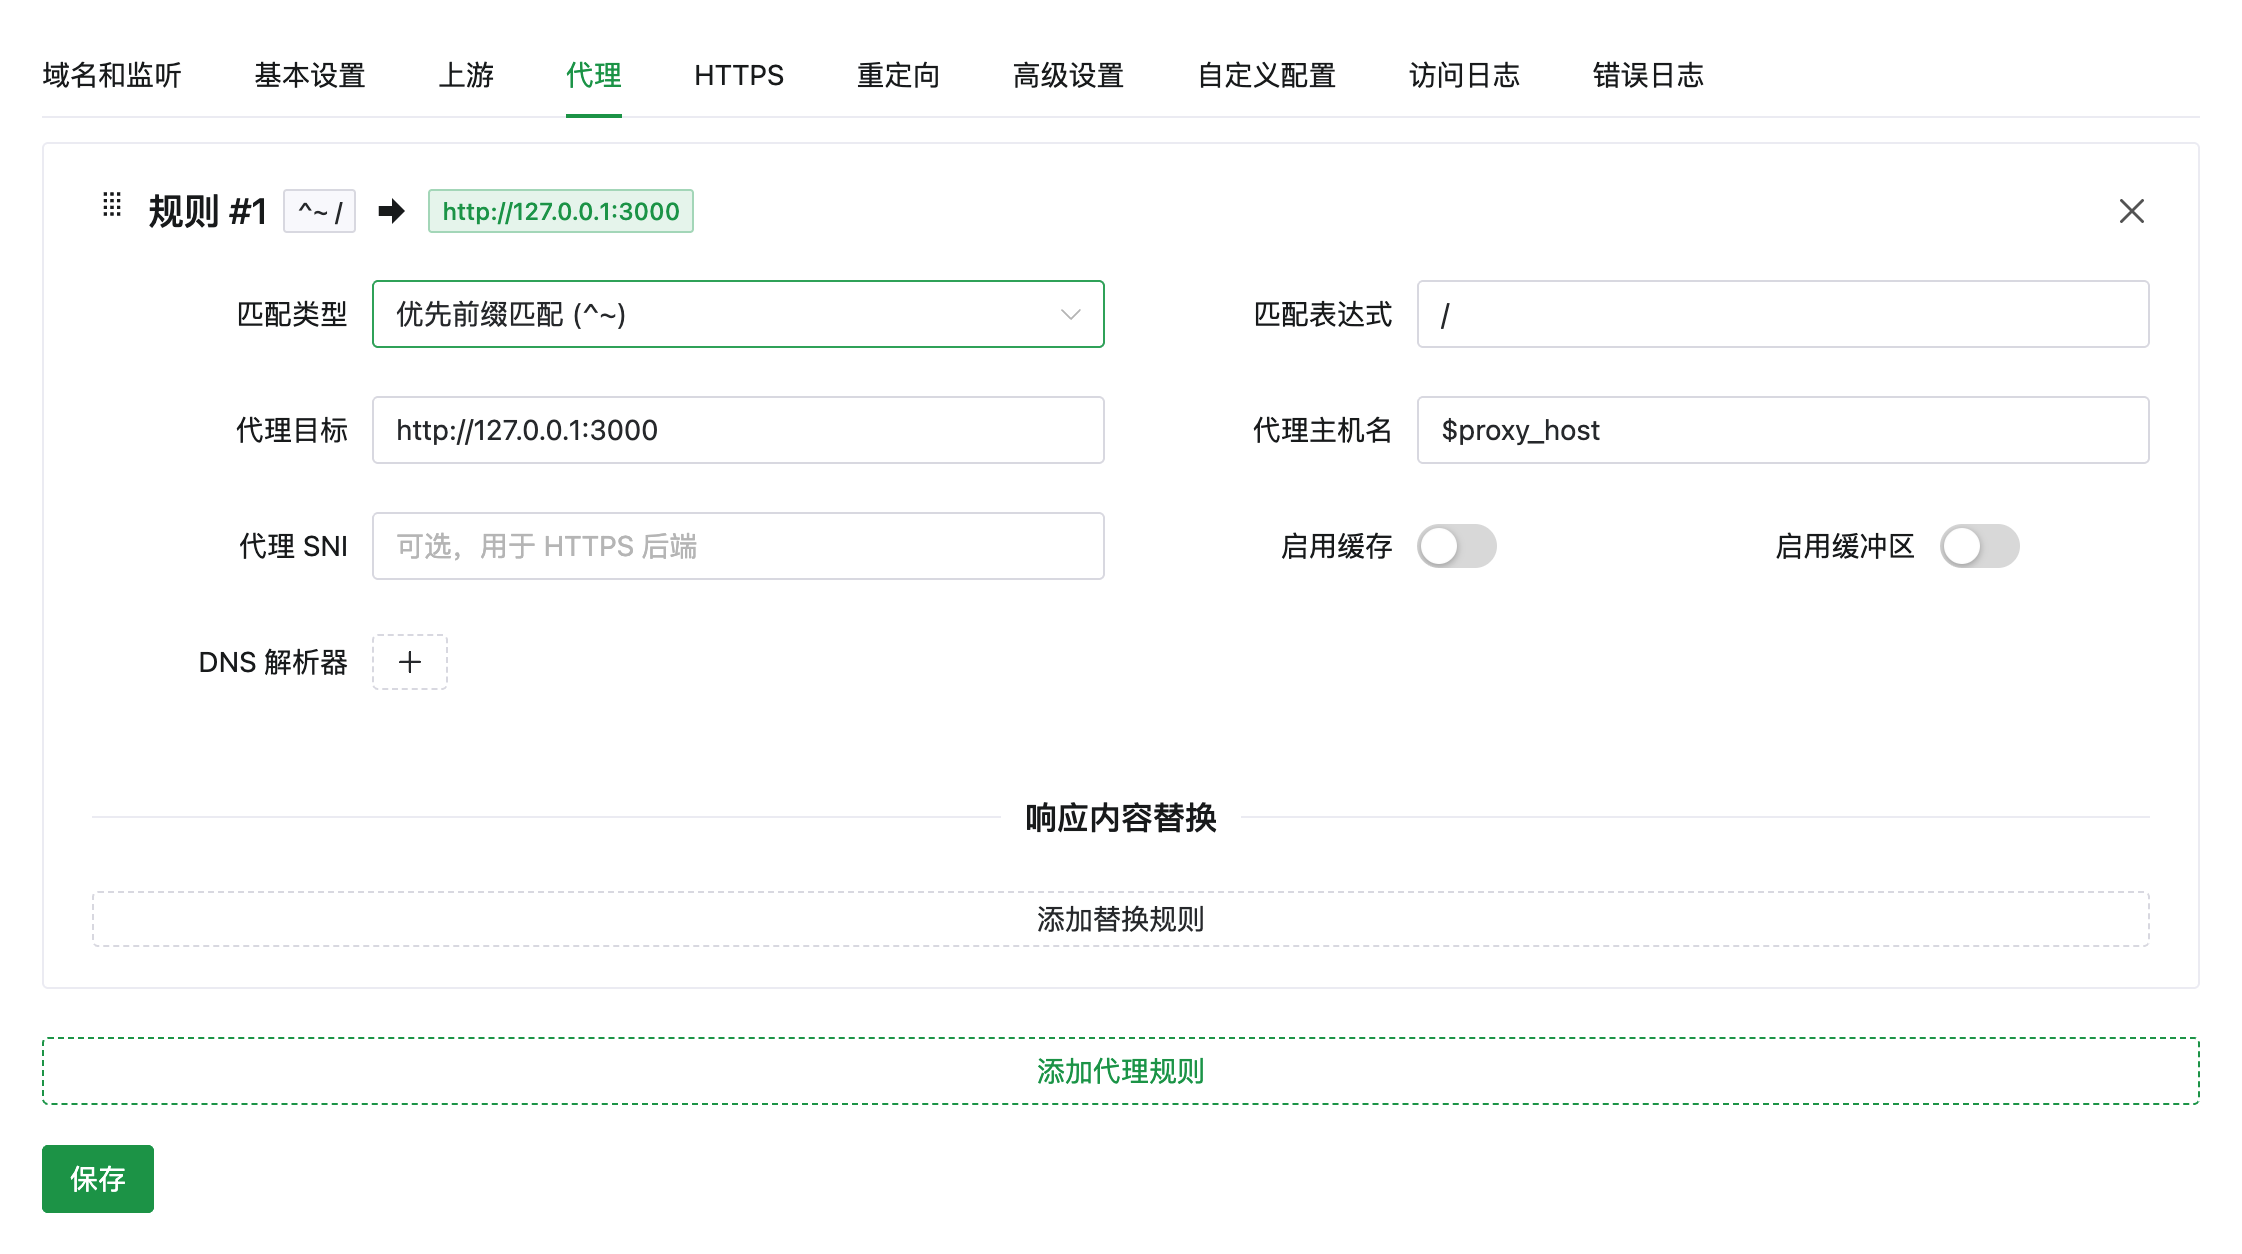Click the 保存 button
Viewport: 2242px width, 1254px height.
click(x=97, y=1179)
